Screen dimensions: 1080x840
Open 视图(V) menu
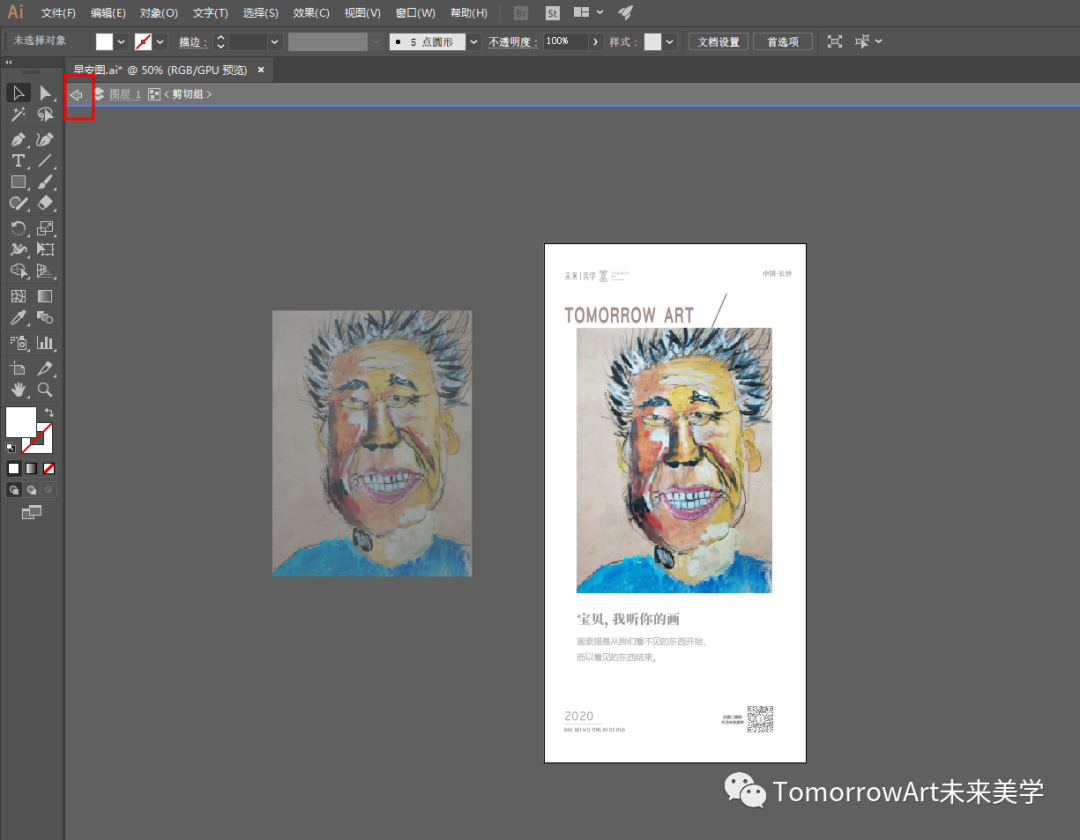(x=362, y=12)
